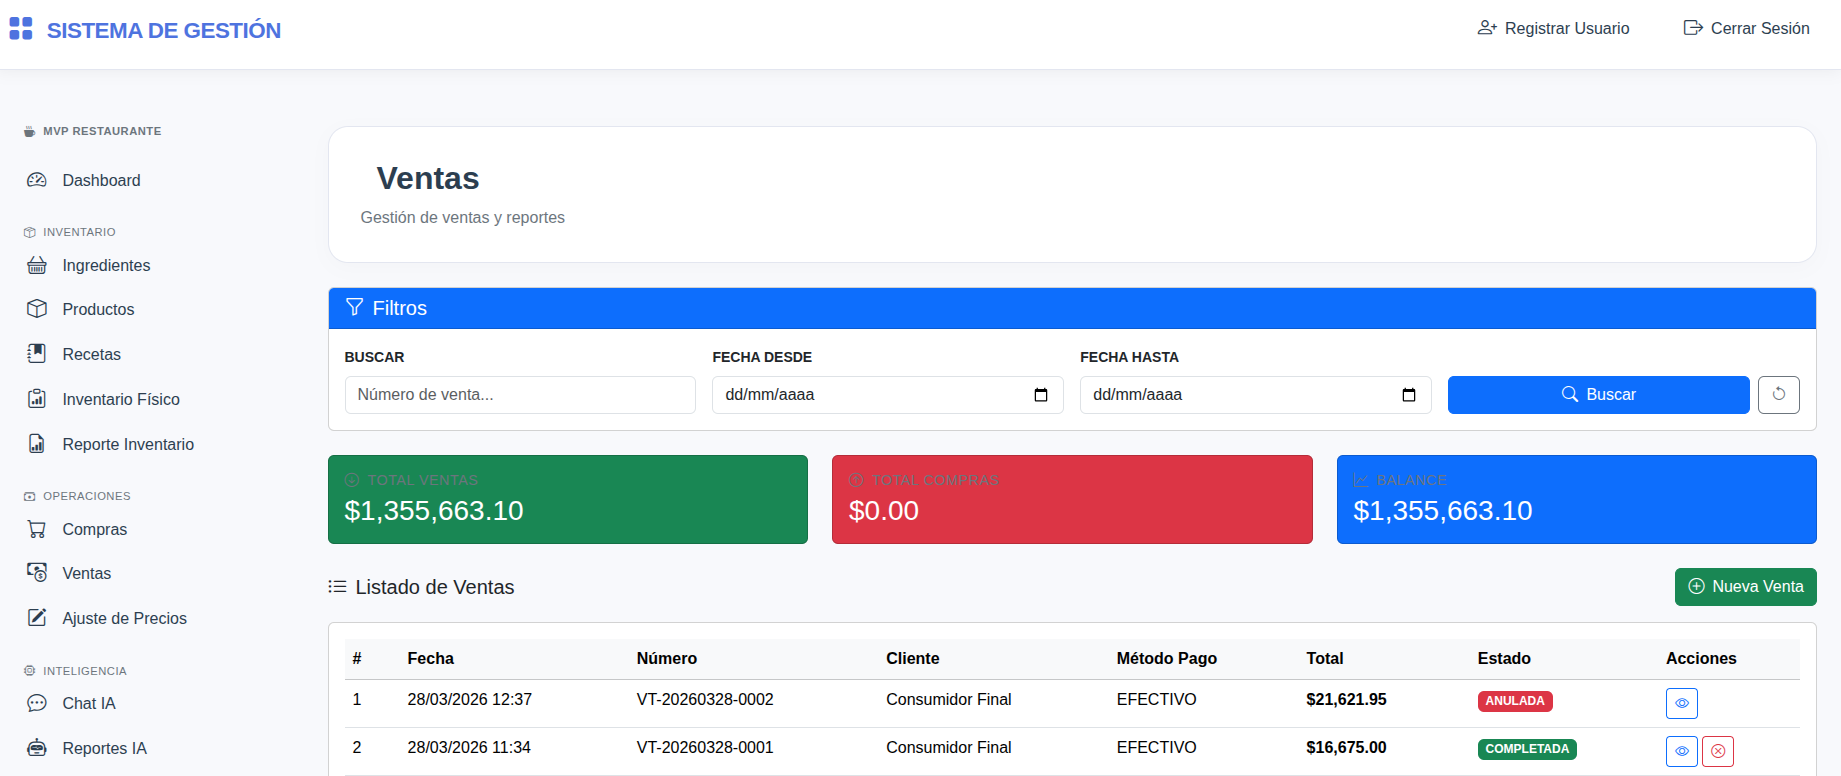Click the reset filters refresh icon
The width and height of the screenshot is (1841, 776).
1778,395
